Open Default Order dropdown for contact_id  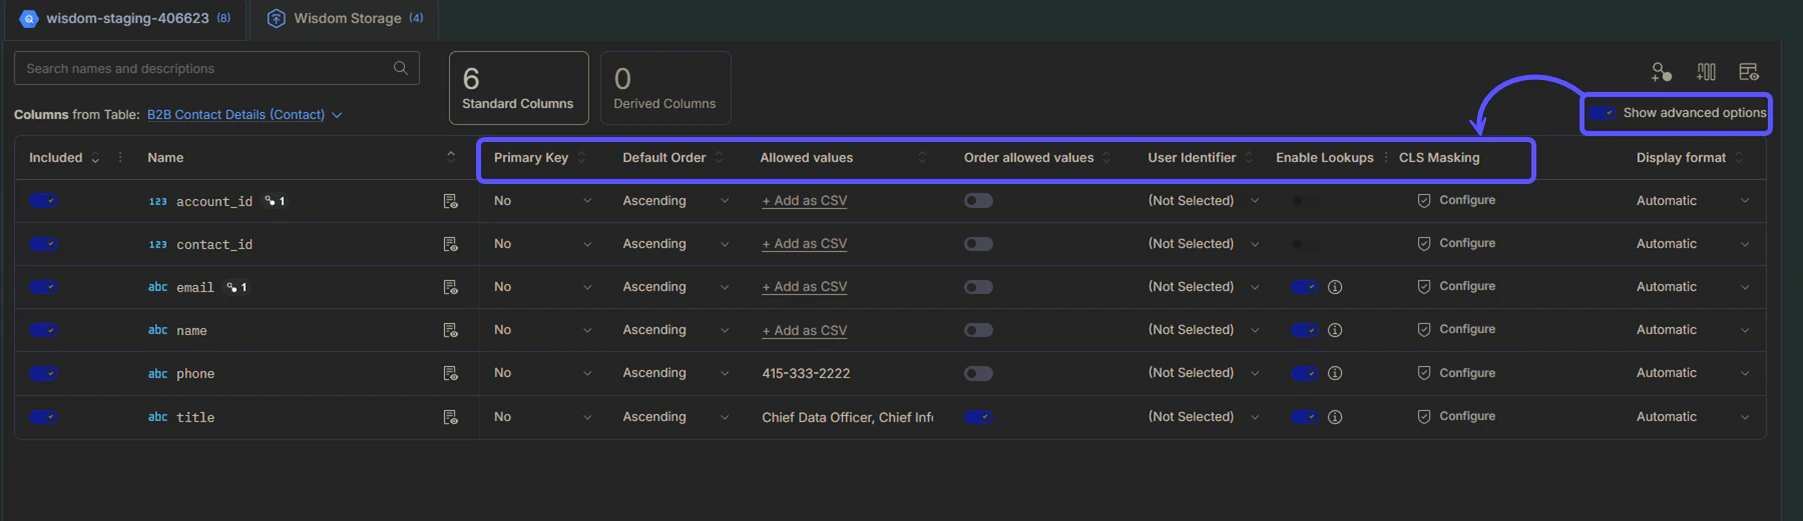pyautogui.click(x=676, y=244)
